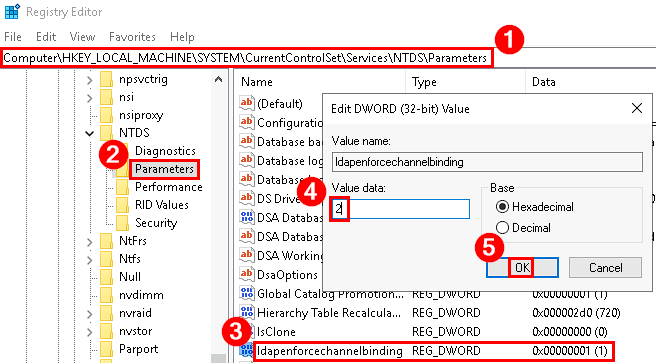Select the Parport folder icon
This screenshot has width=656, height=363.
(x=107, y=349)
